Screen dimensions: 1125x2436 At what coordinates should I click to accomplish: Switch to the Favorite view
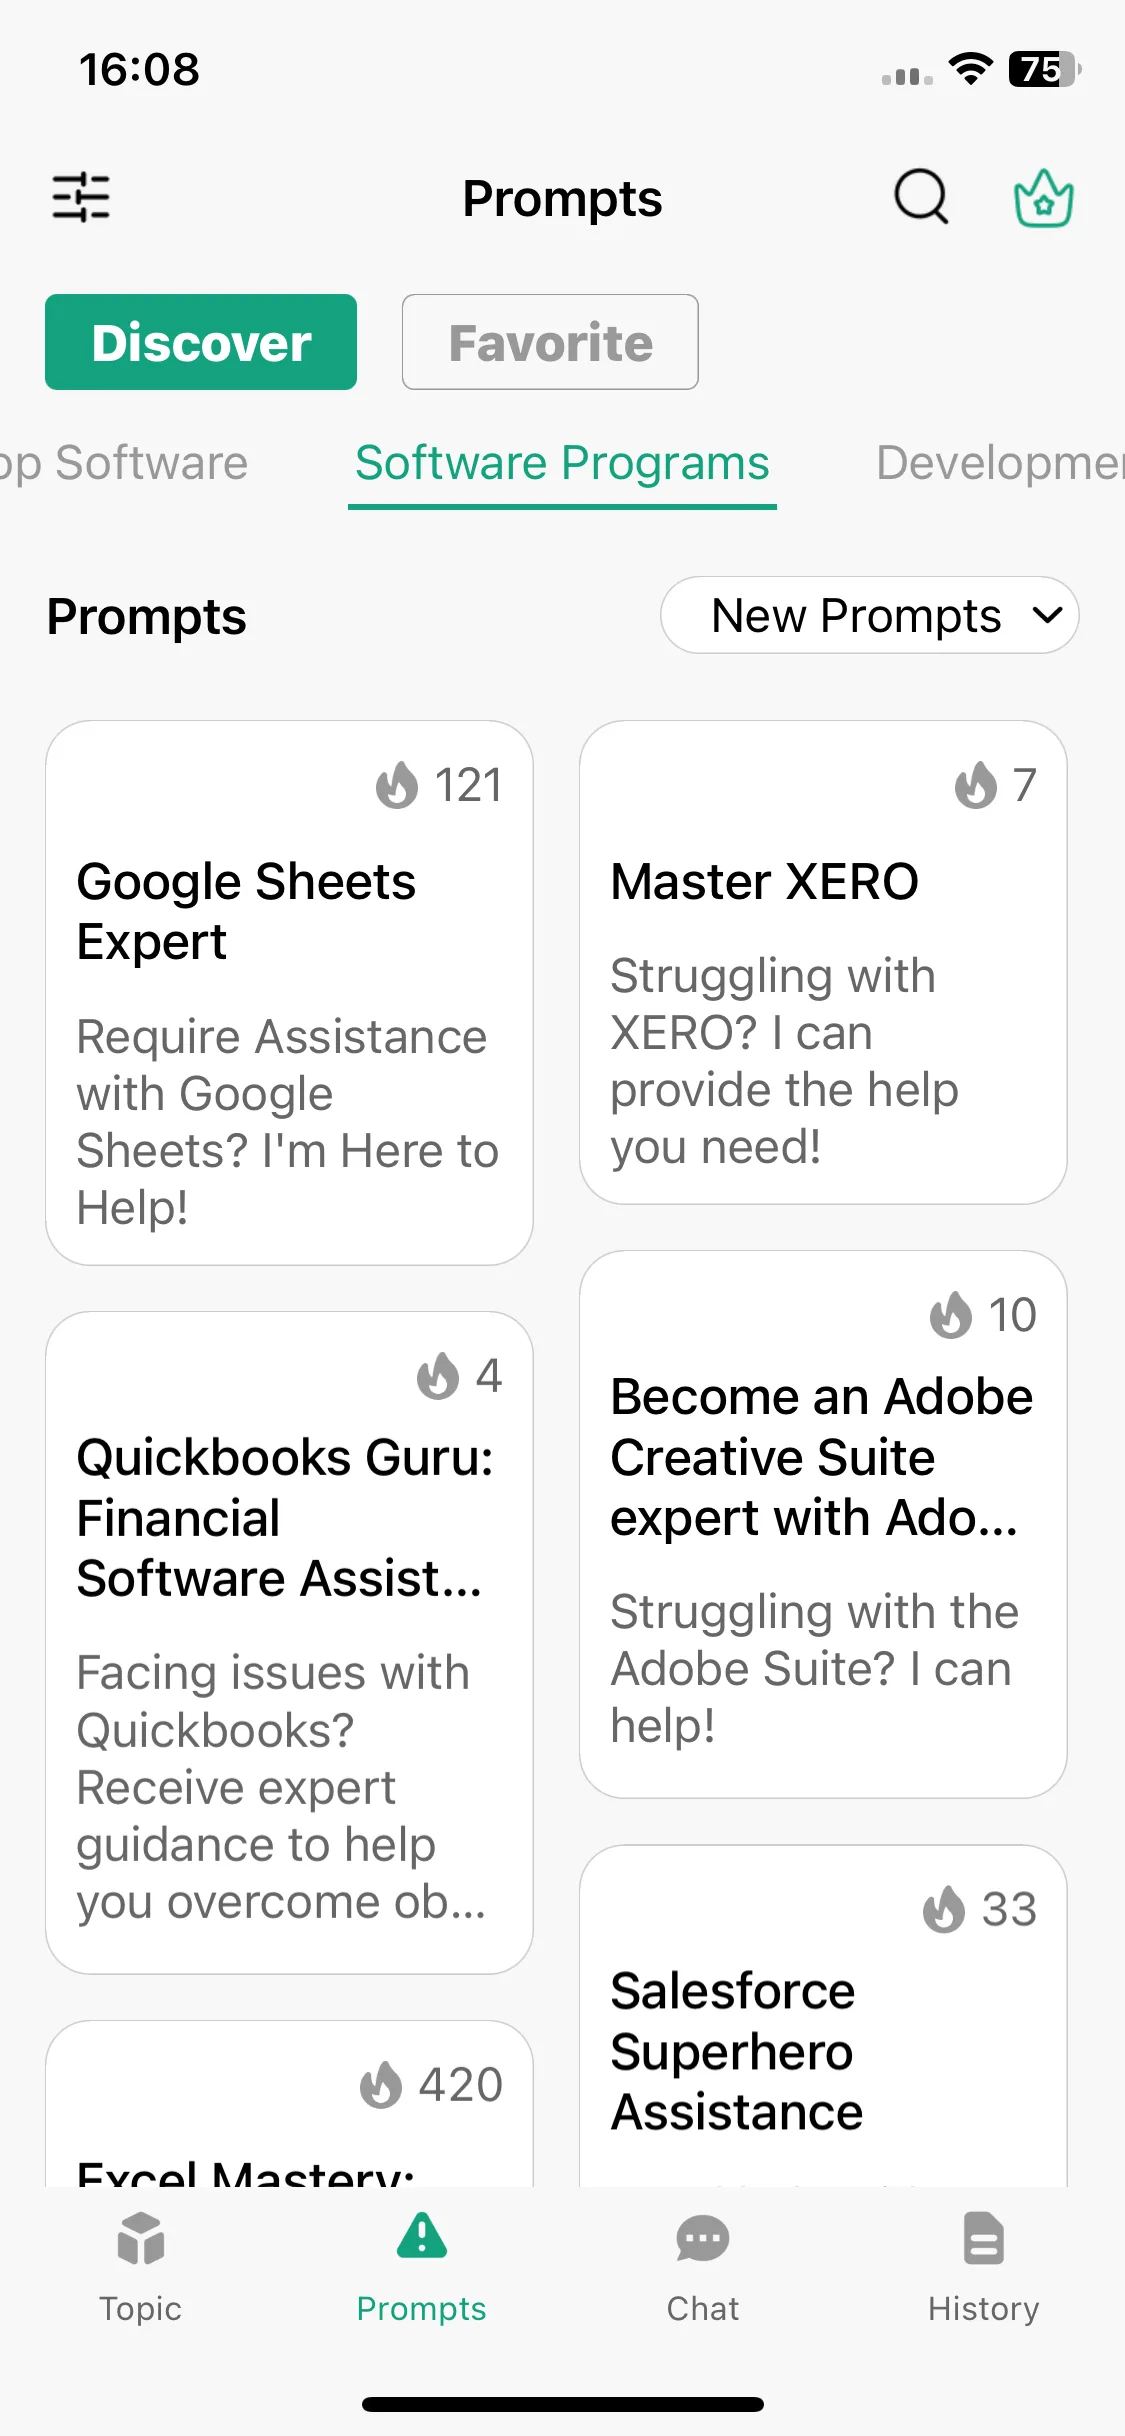(x=550, y=342)
